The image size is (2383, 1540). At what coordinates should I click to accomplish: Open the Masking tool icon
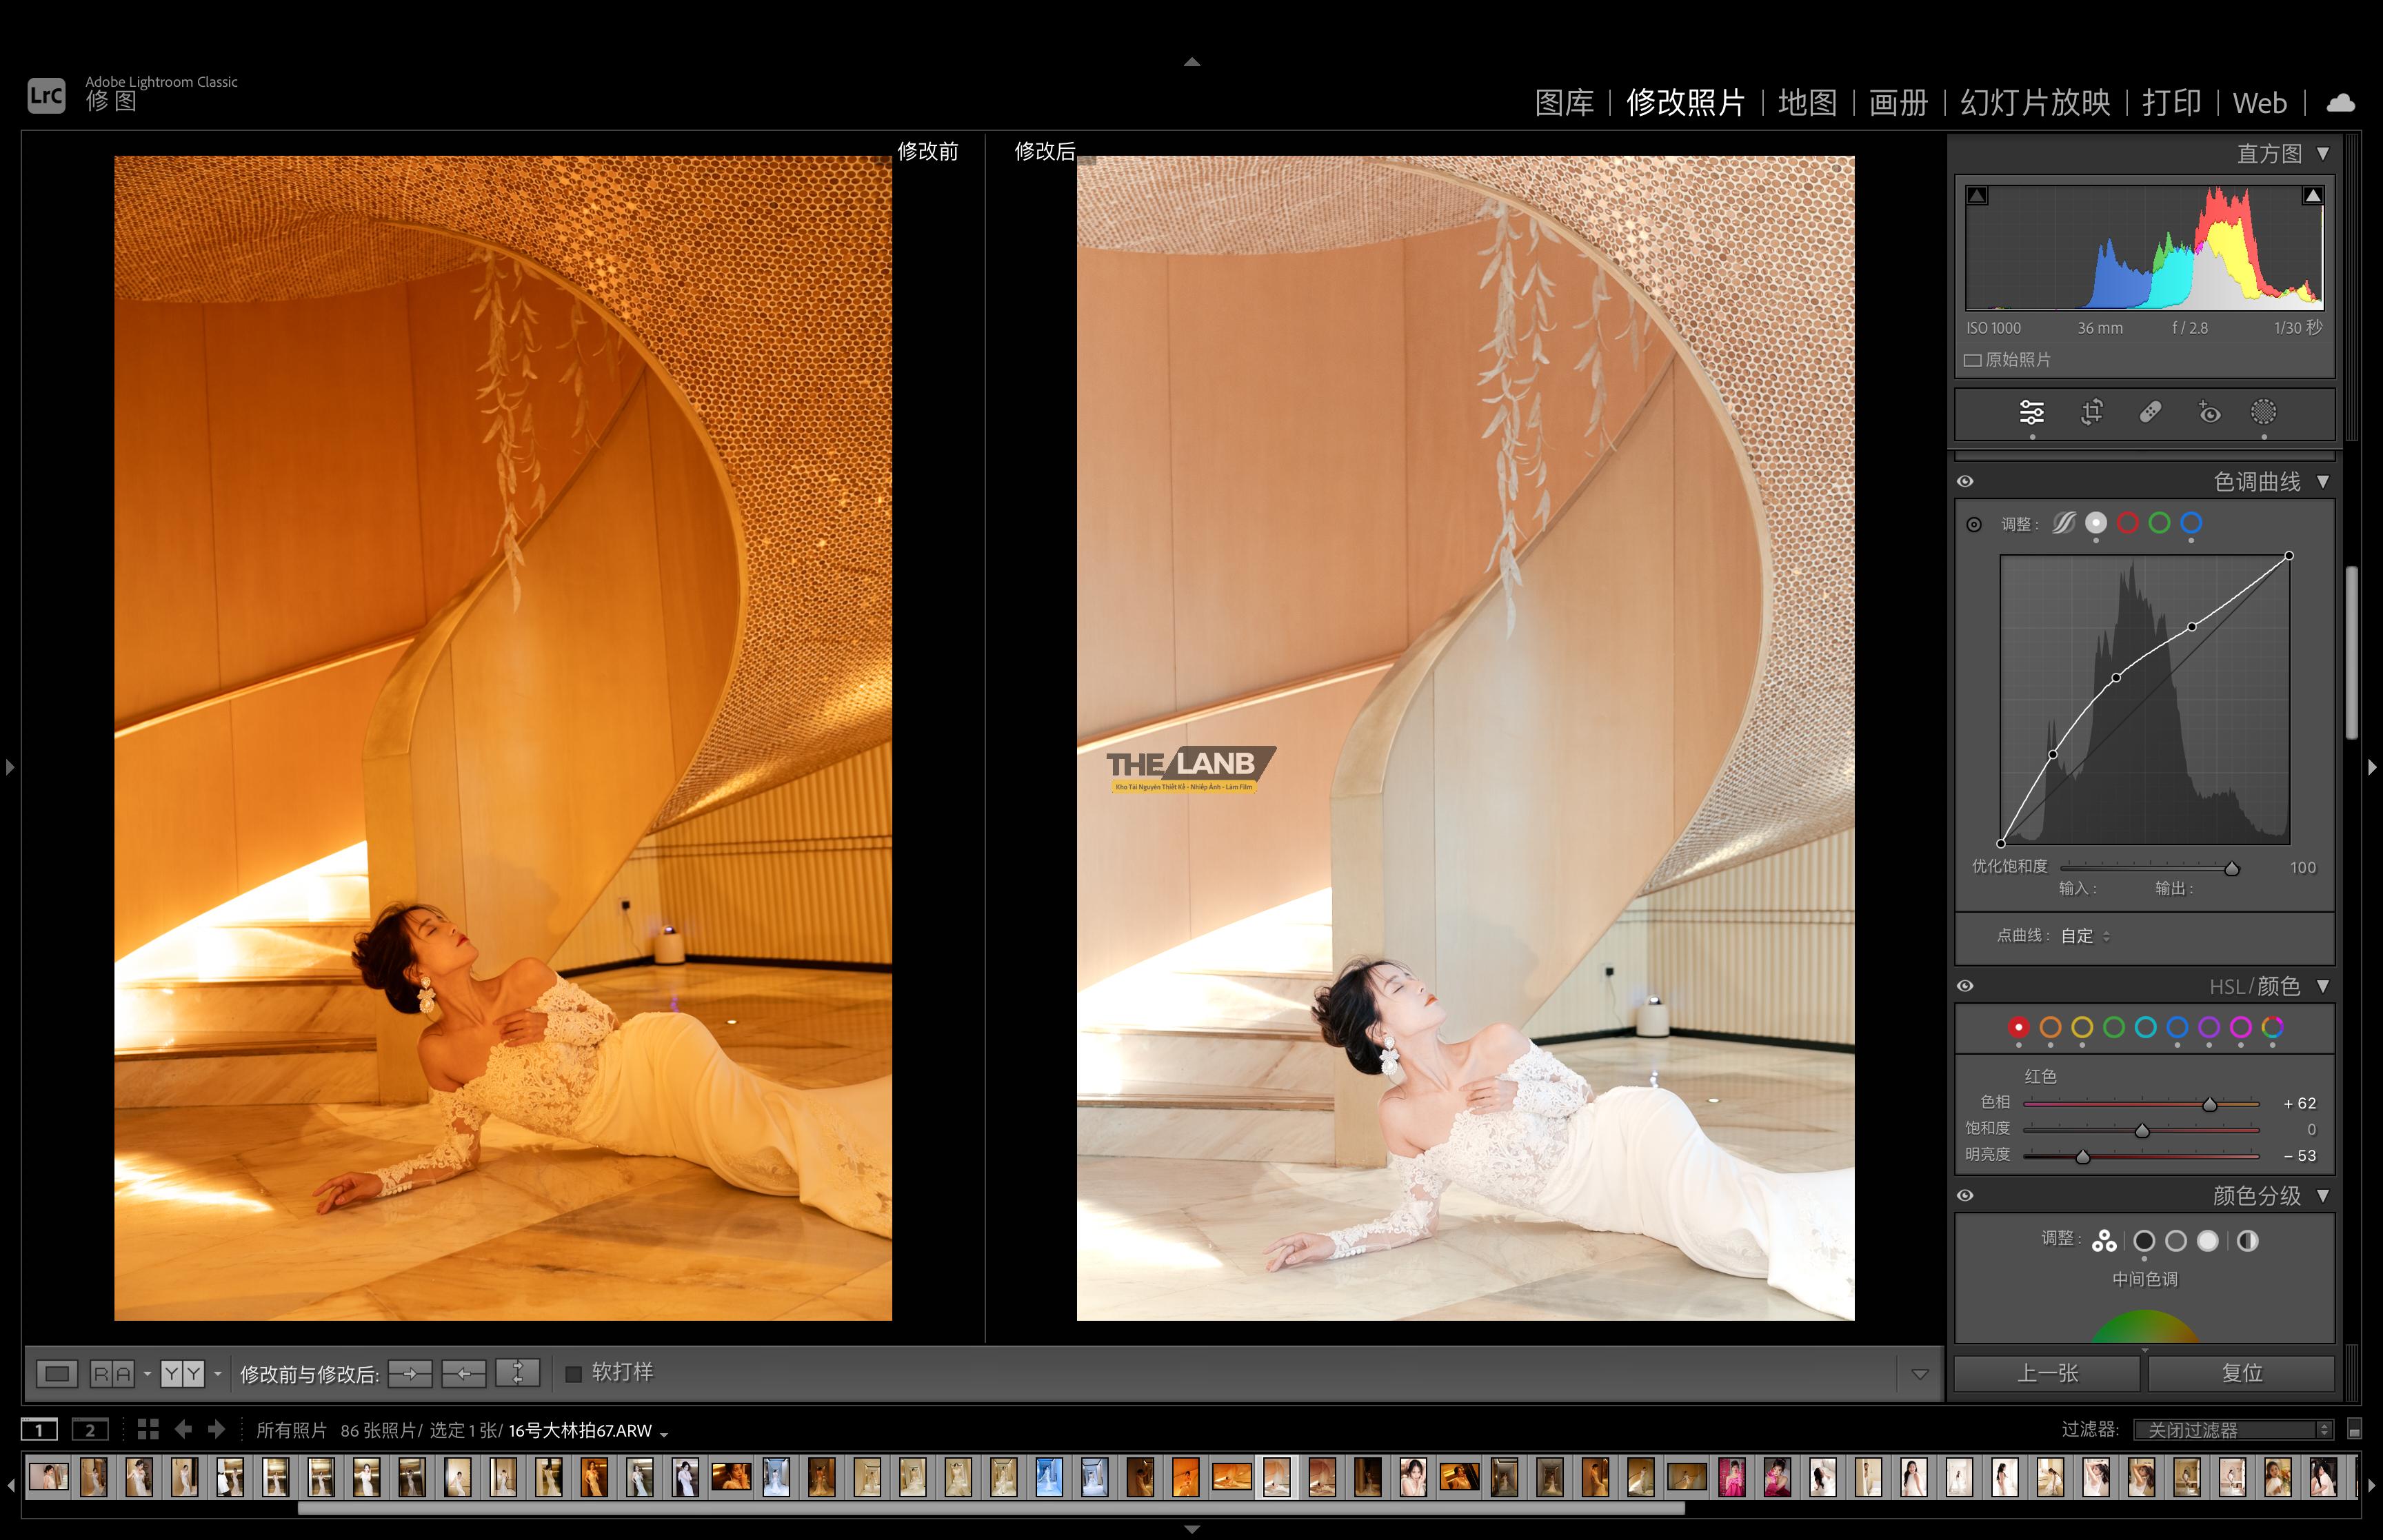[2263, 412]
